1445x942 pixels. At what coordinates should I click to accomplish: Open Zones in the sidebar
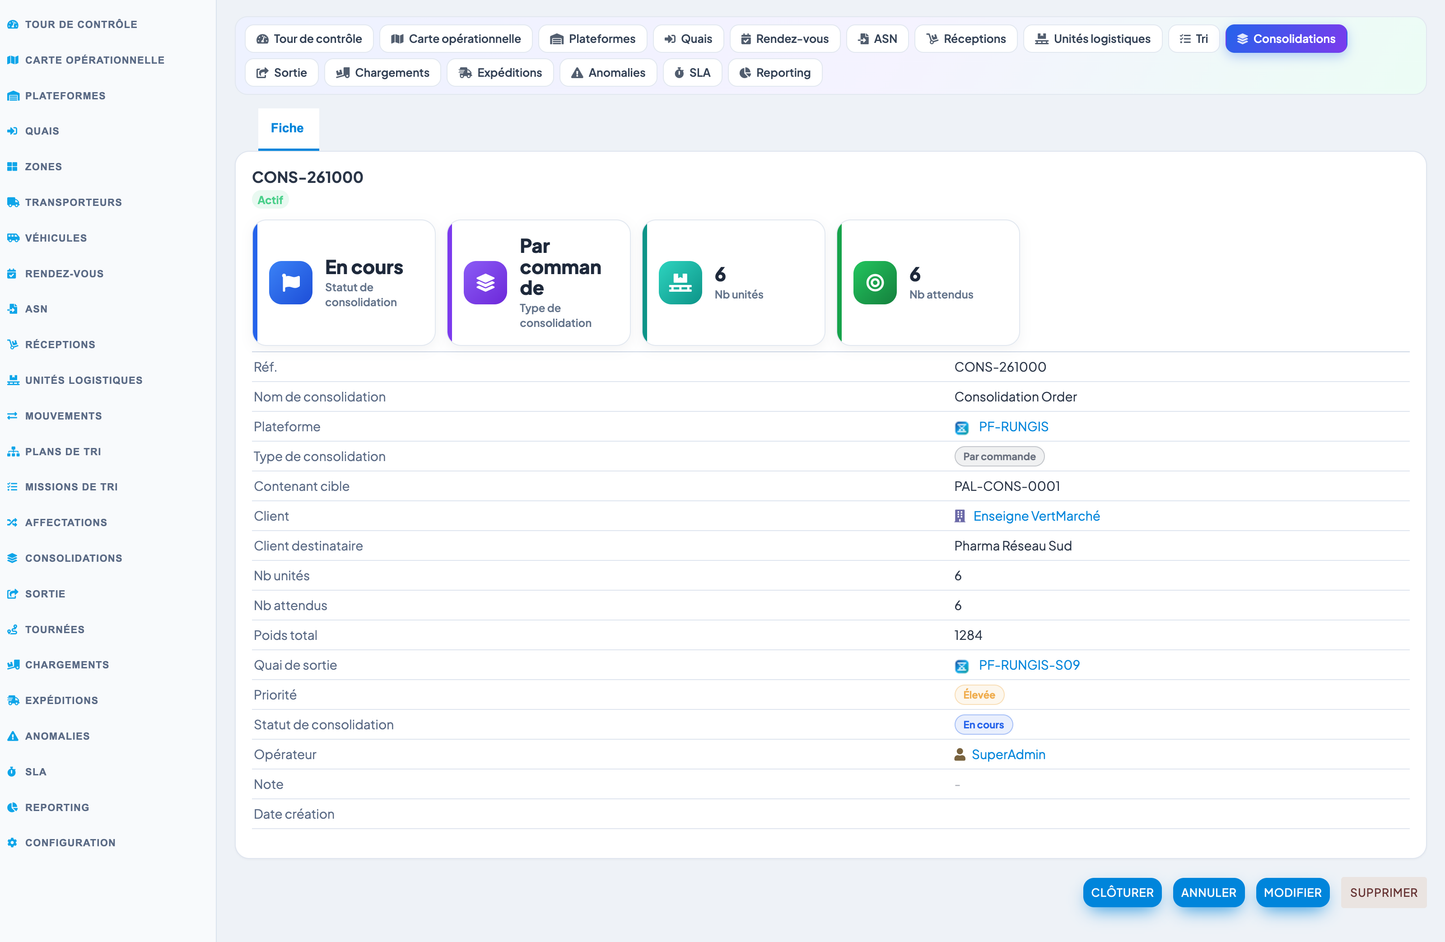point(34,167)
